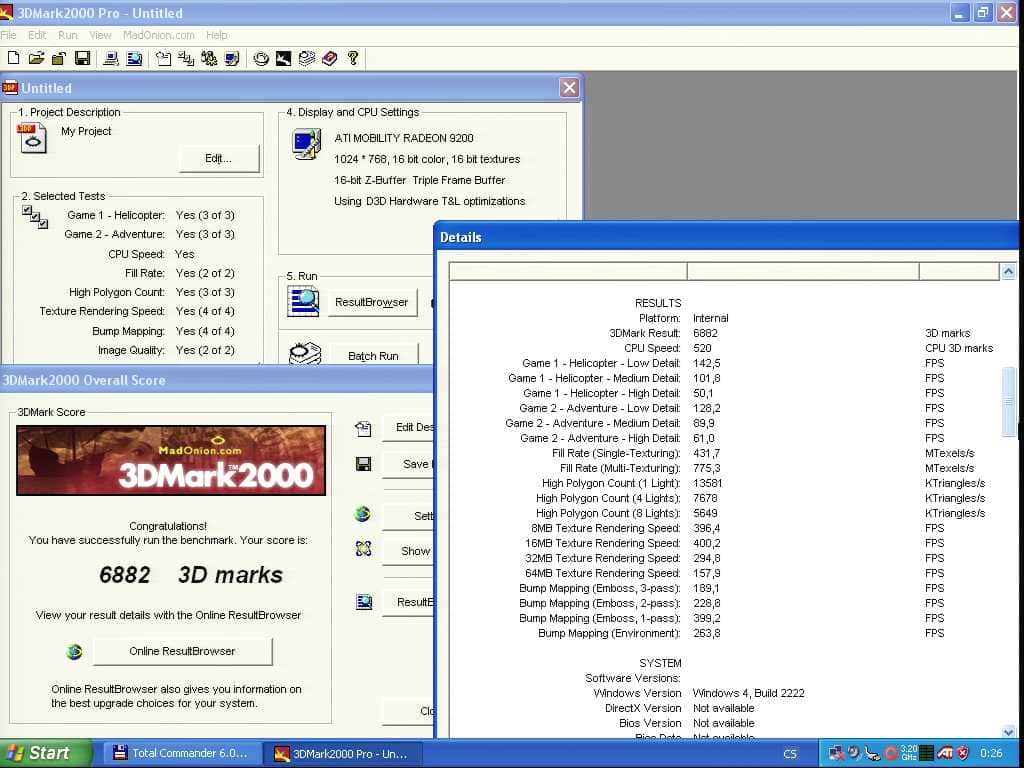Click the first column header in Details list
The height and width of the screenshot is (768, 1024).
click(x=568, y=271)
